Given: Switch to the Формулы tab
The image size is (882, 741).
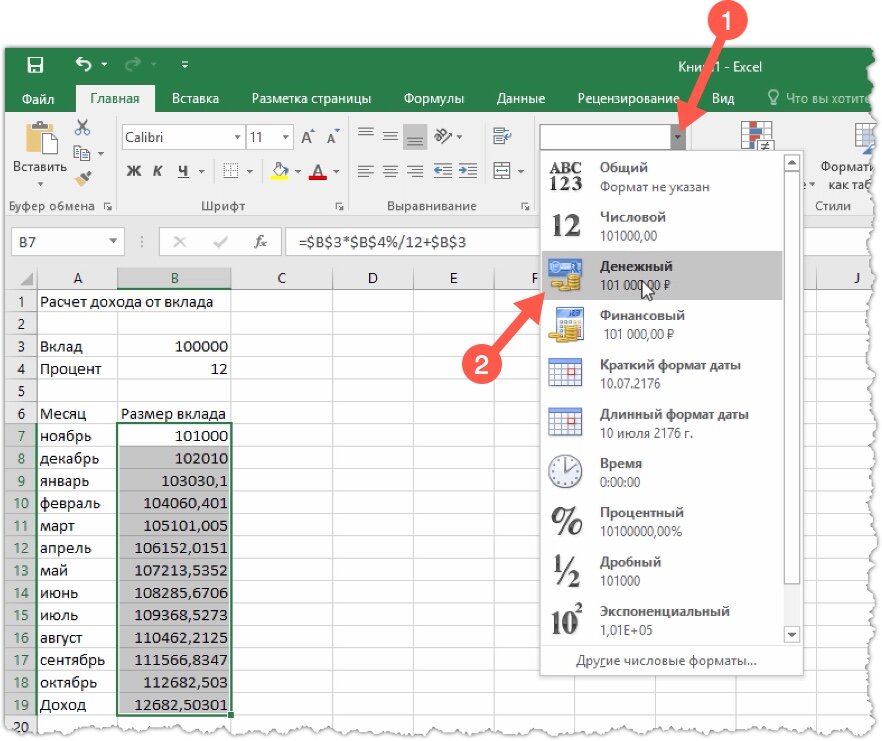Looking at the screenshot, I should (x=434, y=99).
